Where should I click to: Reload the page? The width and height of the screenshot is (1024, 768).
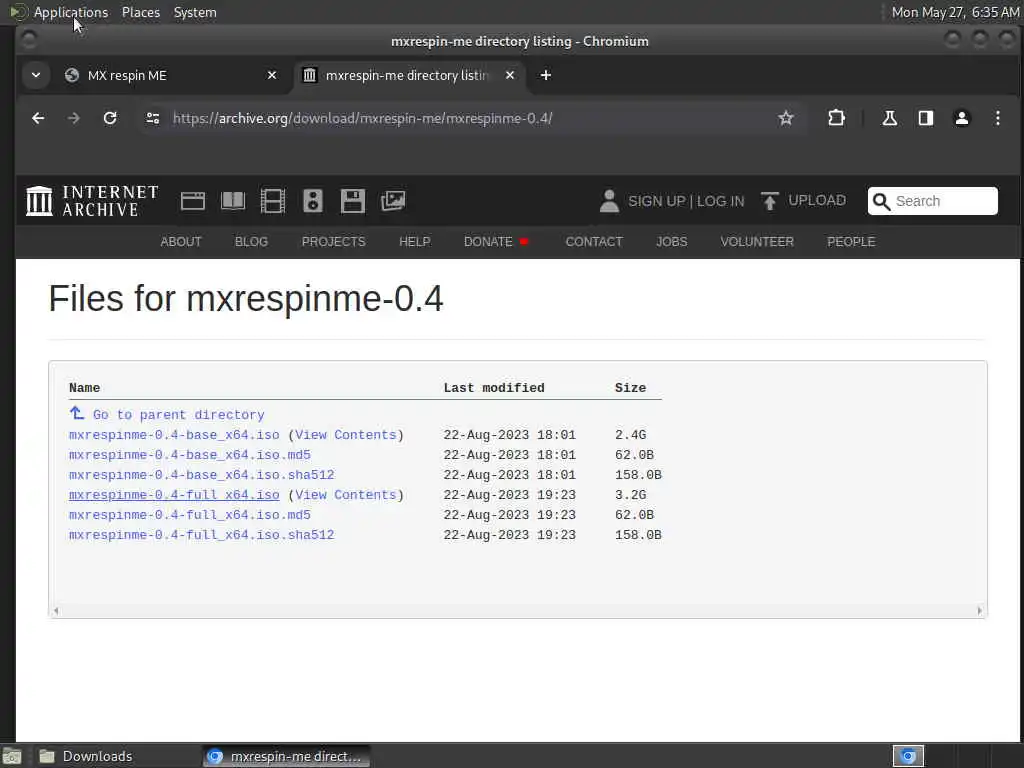click(x=110, y=118)
